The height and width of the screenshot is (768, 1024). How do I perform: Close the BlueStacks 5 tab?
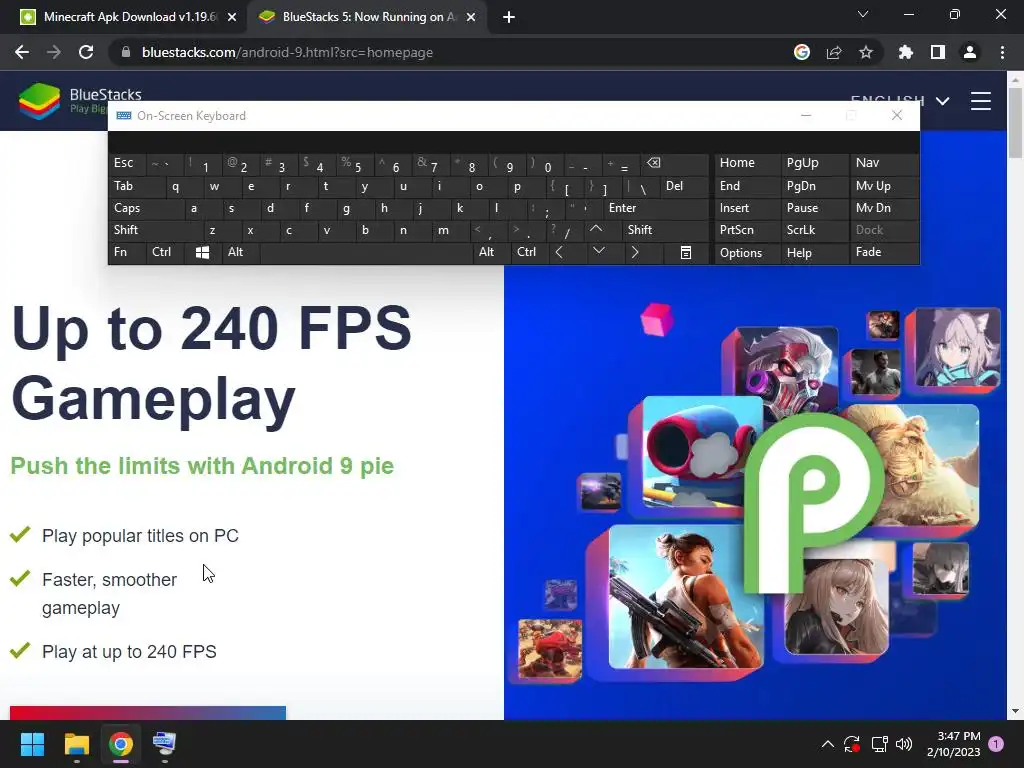(471, 17)
